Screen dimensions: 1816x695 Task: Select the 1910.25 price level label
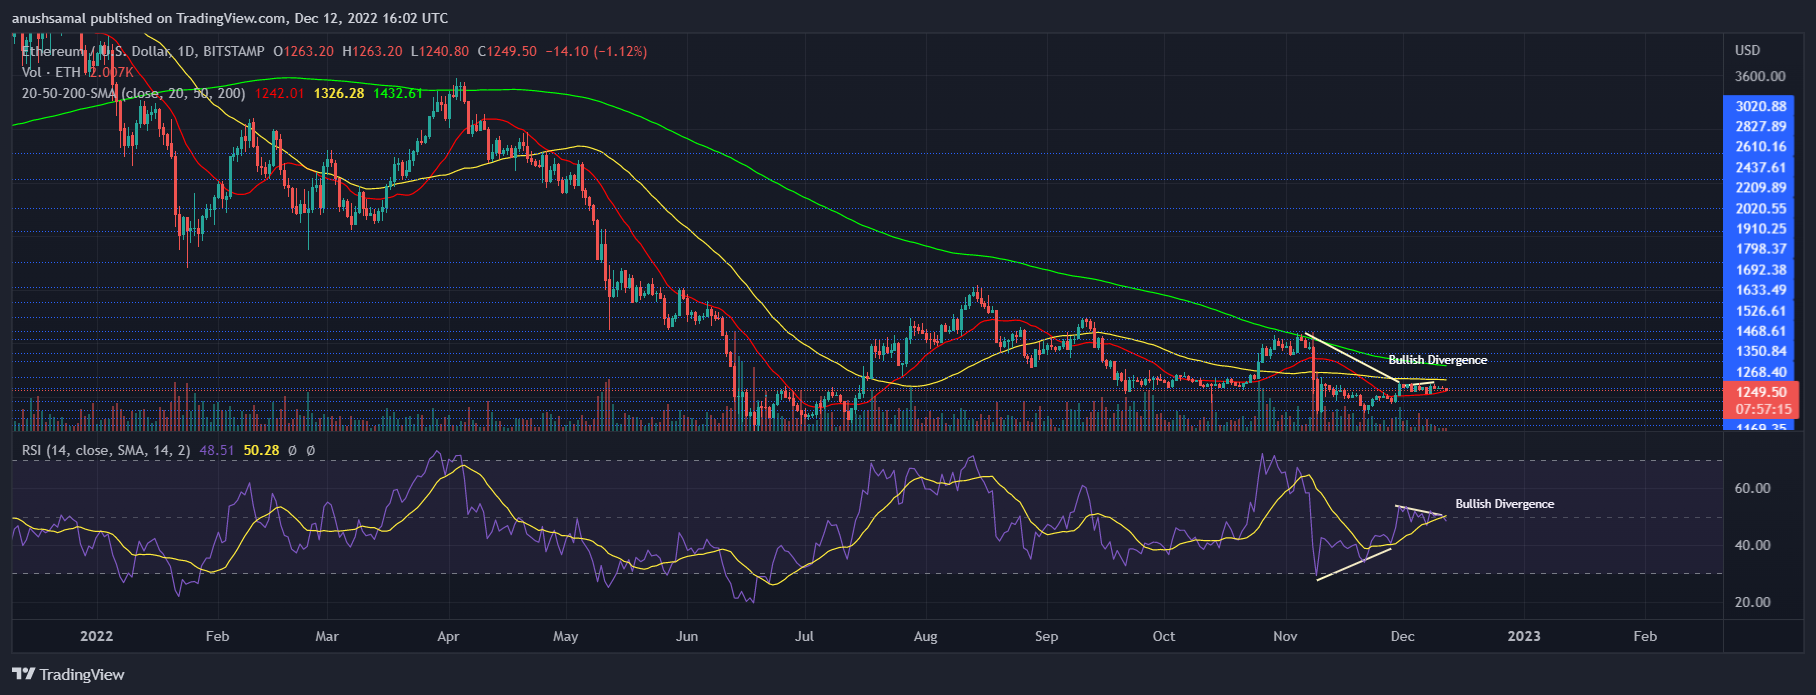pos(1761,229)
